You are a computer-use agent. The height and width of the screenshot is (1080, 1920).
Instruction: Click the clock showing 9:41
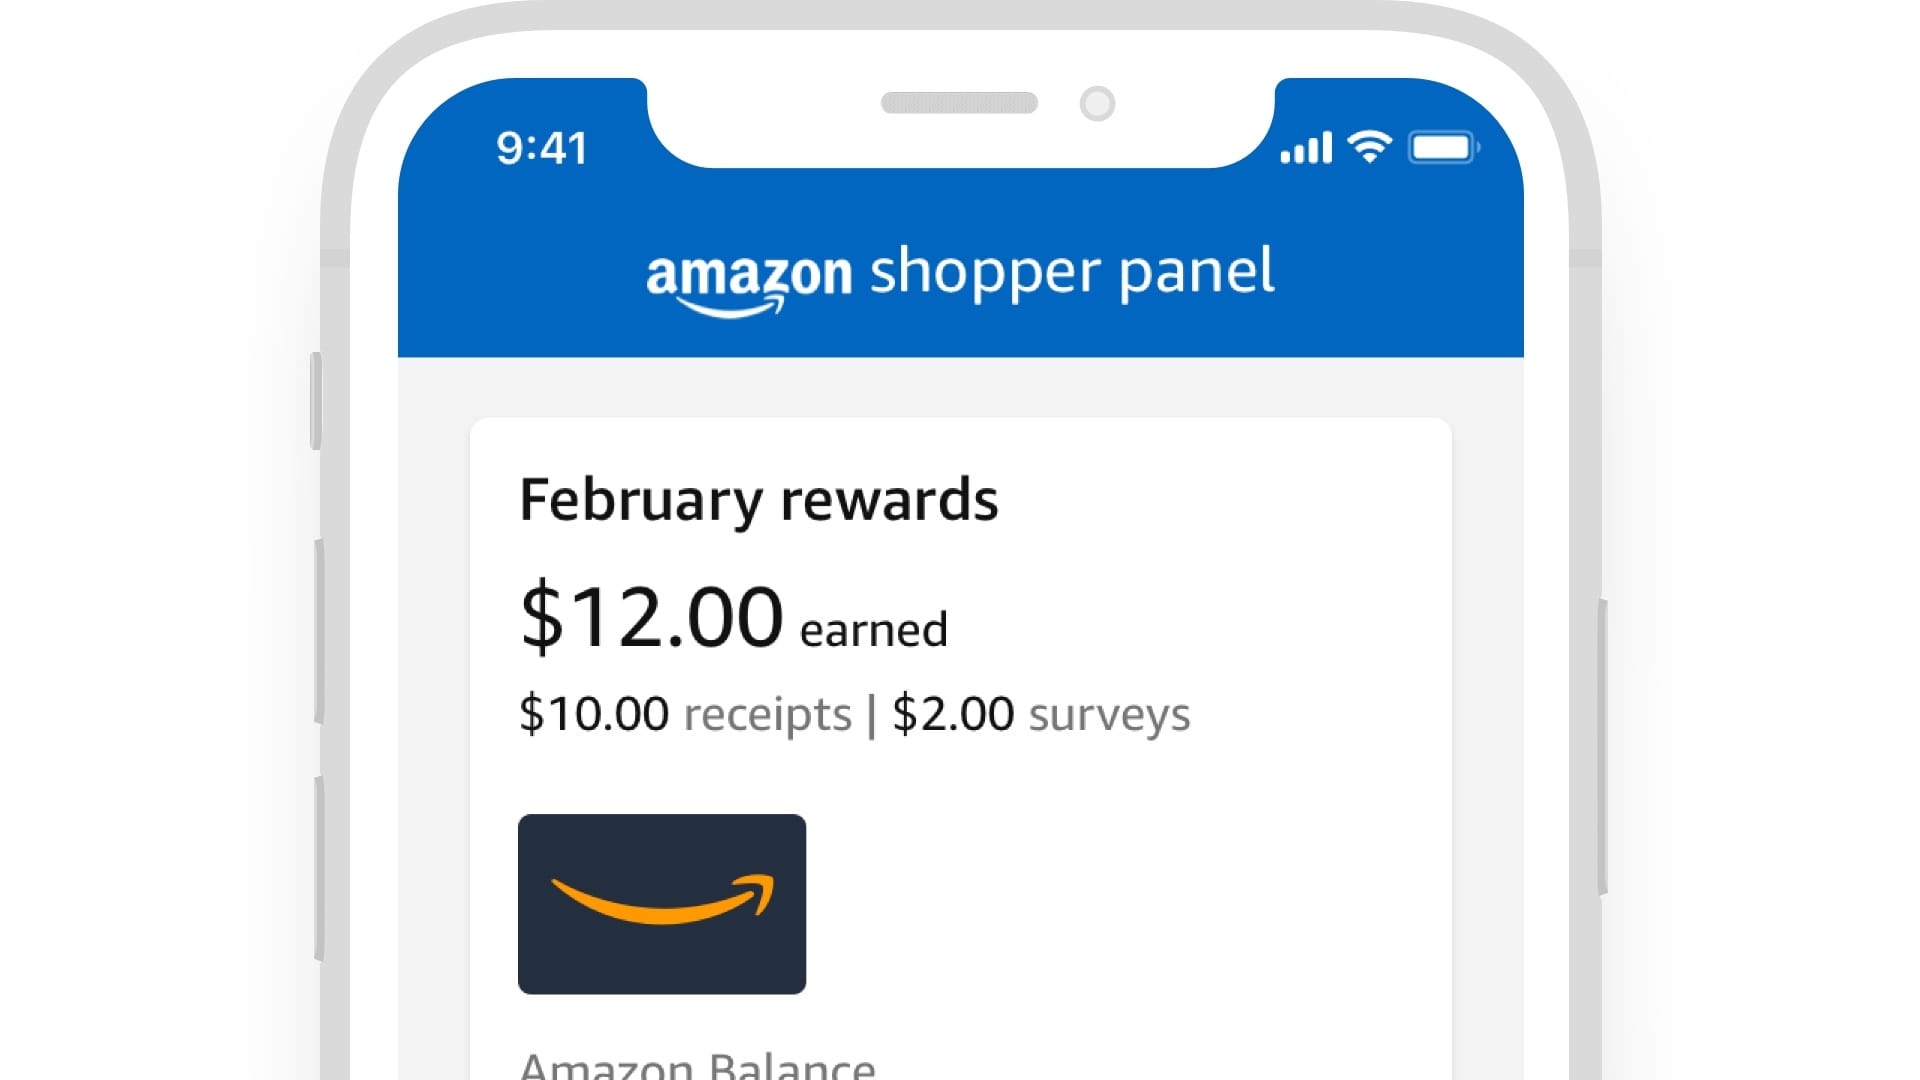543,147
